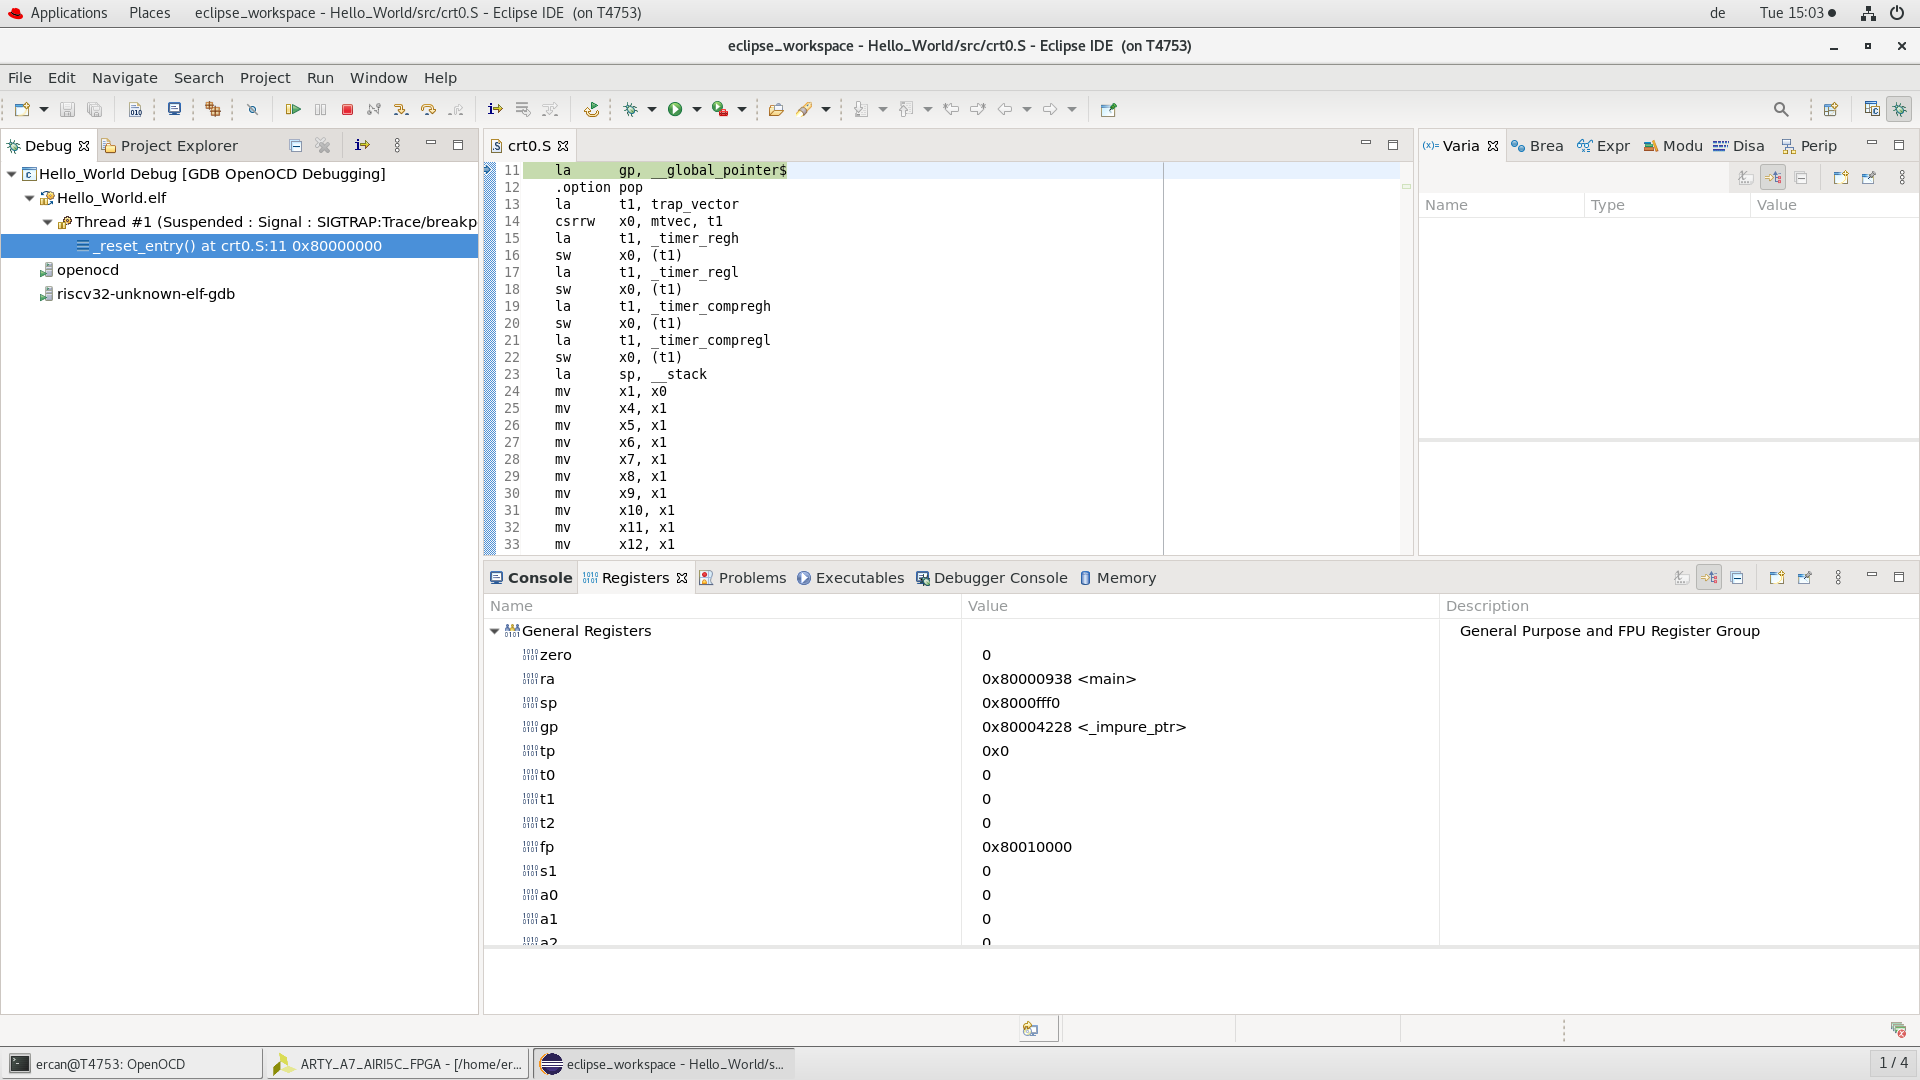Click the Run External Tools icon
The image size is (1920, 1080).
coord(720,109)
